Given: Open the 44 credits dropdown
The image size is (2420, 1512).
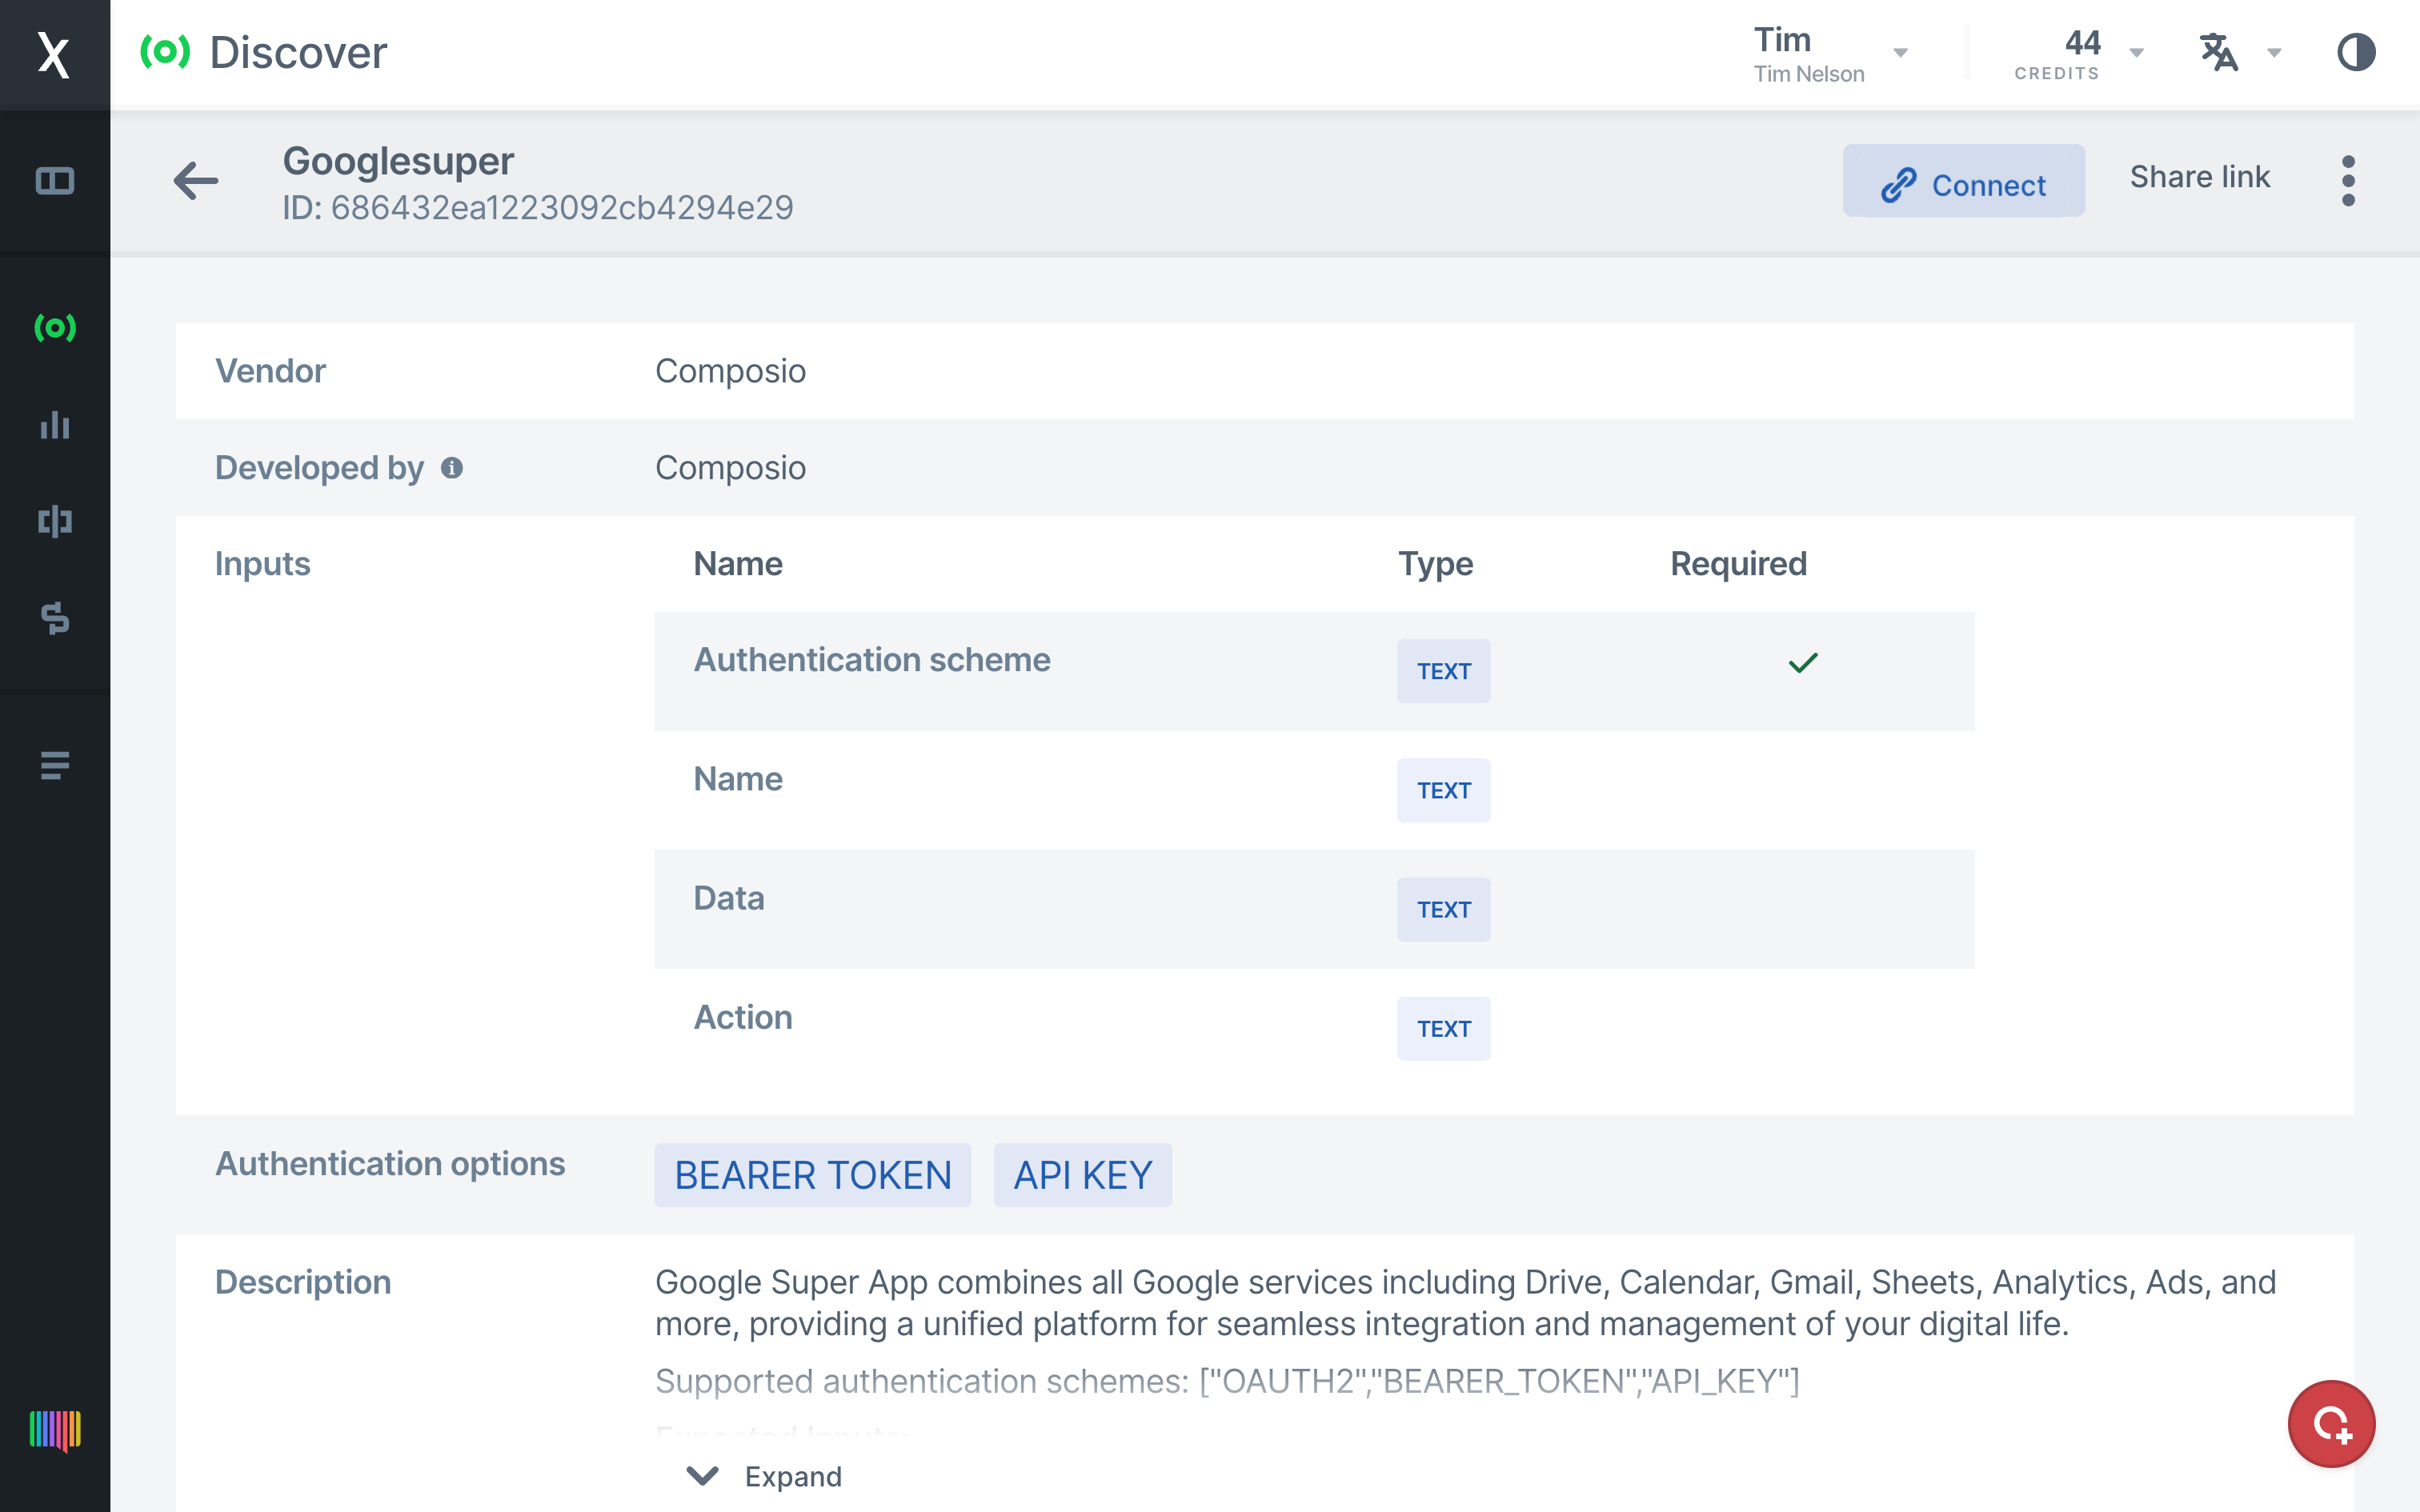Looking at the screenshot, I should pos(2078,54).
